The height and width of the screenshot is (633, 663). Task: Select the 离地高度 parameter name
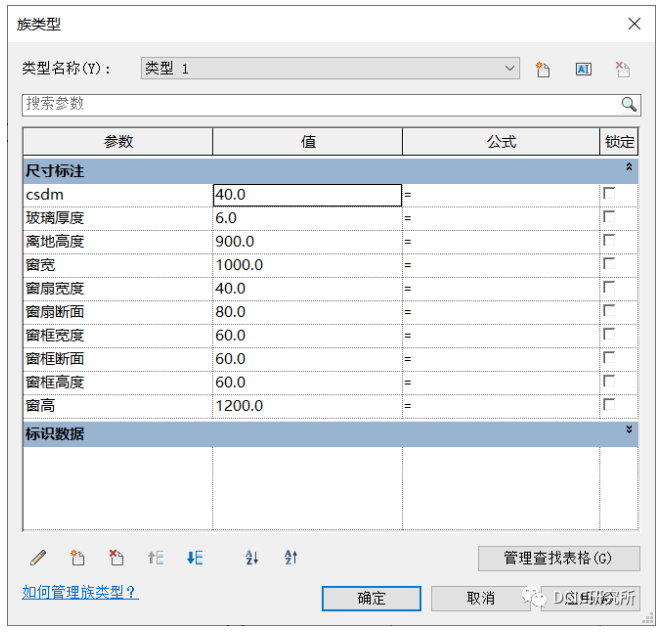pyautogui.click(x=118, y=242)
